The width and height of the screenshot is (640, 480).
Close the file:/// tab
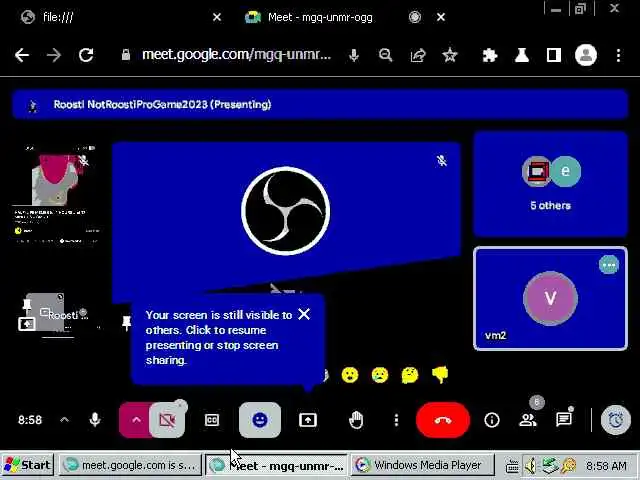point(217,17)
